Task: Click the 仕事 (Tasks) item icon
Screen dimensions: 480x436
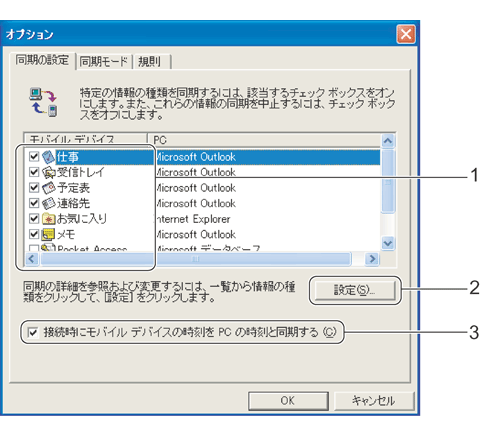Action: pyautogui.click(x=49, y=156)
